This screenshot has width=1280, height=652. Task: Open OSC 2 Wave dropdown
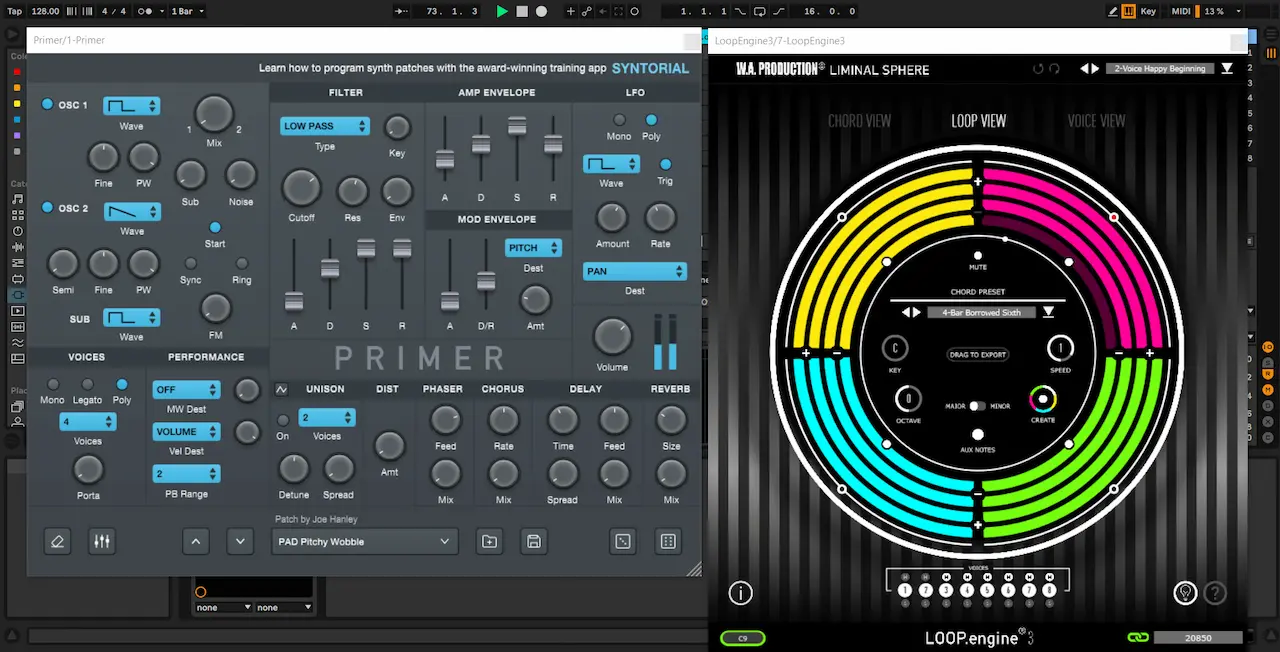(x=131, y=211)
